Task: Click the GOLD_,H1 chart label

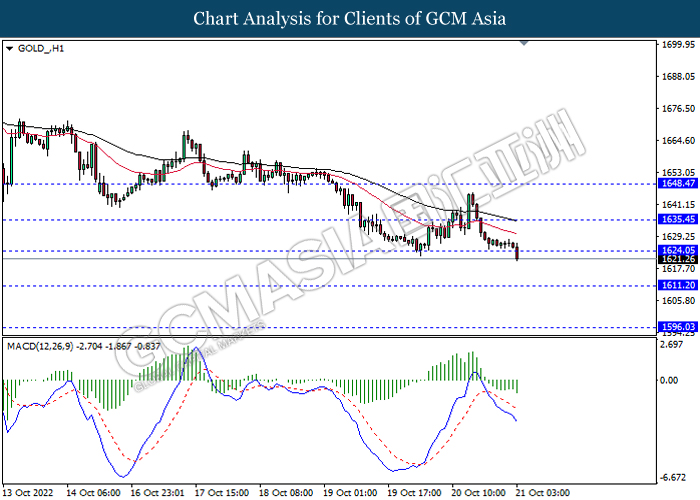Action: click(x=41, y=49)
